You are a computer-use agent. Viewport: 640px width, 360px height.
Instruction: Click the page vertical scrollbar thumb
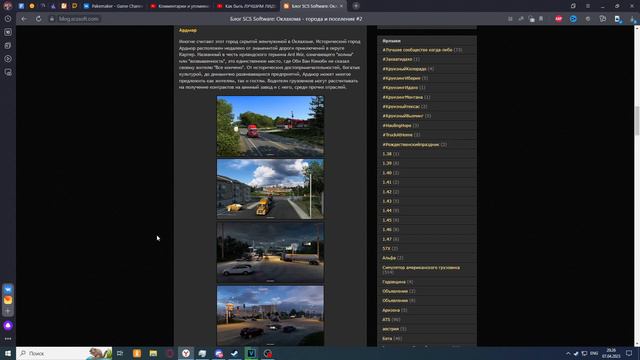637,120
